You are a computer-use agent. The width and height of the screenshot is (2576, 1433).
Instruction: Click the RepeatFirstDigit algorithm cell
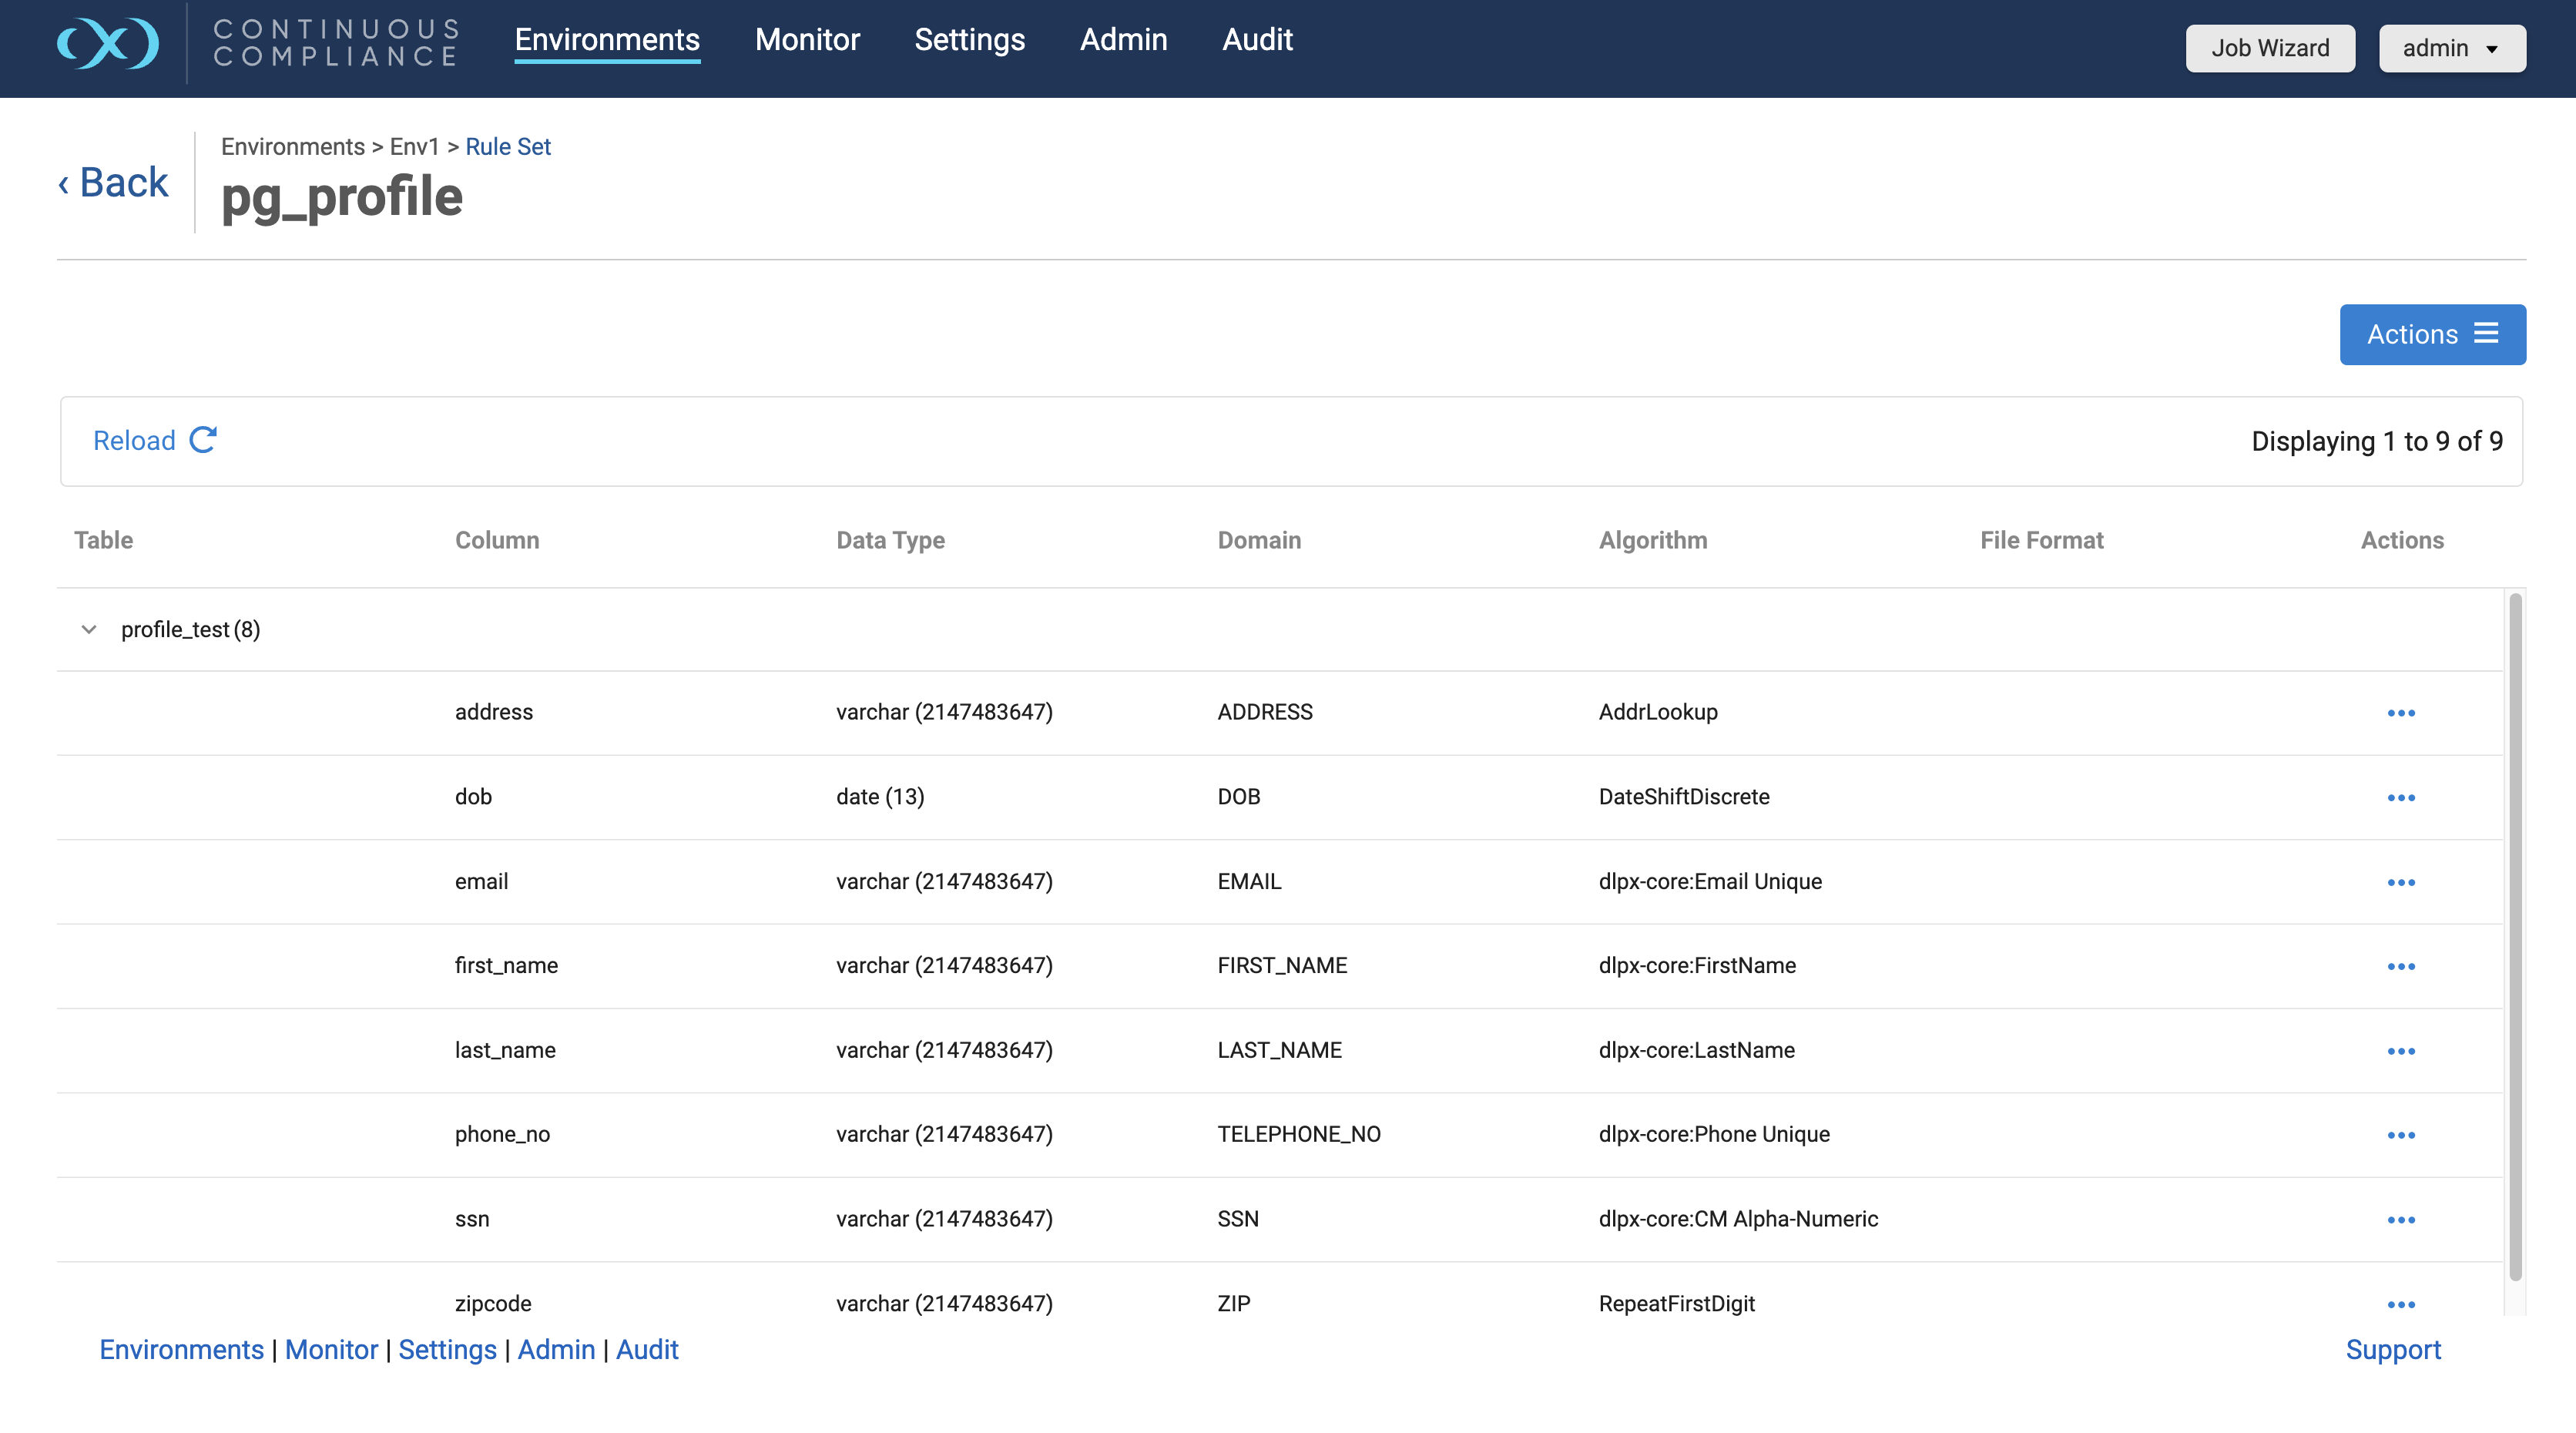click(x=1676, y=1303)
